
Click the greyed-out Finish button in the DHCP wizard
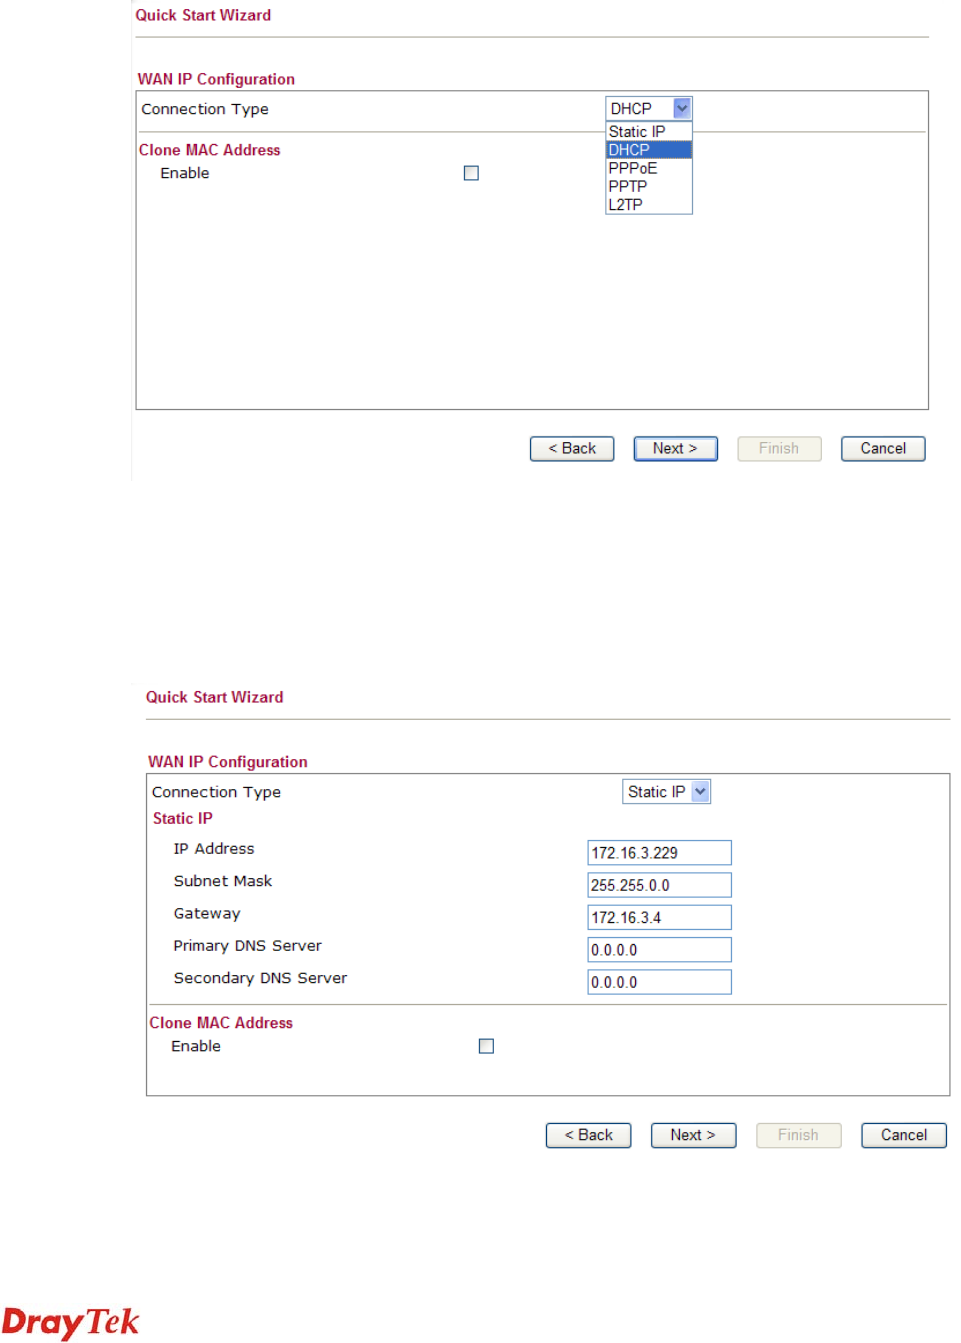[x=779, y=448]
